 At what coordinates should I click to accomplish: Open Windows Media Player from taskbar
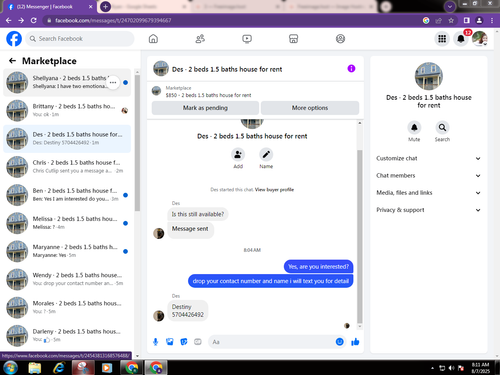tap(107, 368)
